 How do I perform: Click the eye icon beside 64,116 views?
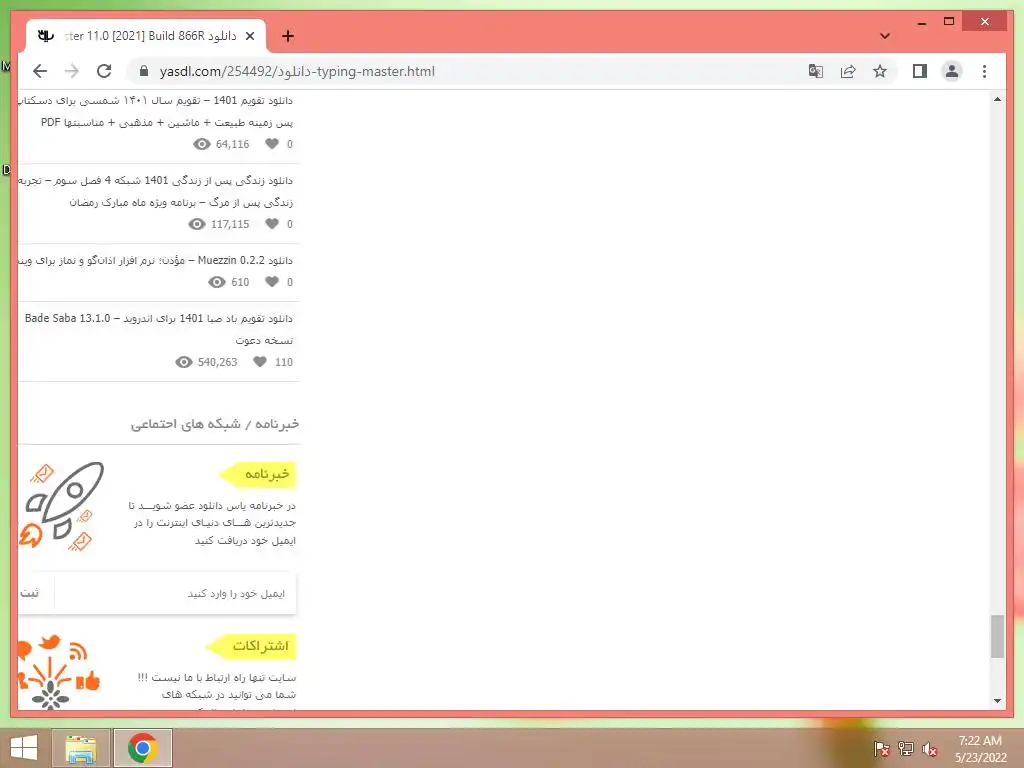(202, 144)
